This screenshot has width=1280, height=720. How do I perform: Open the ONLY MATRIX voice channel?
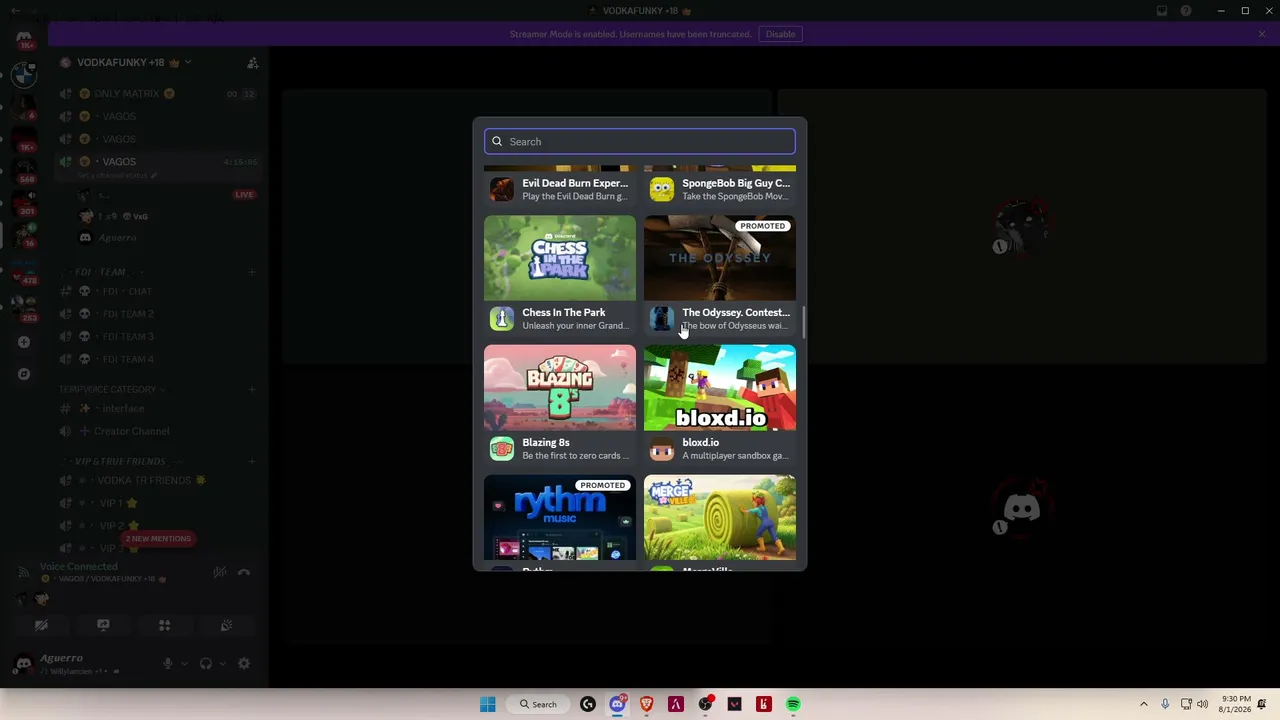tap(159, 94)
